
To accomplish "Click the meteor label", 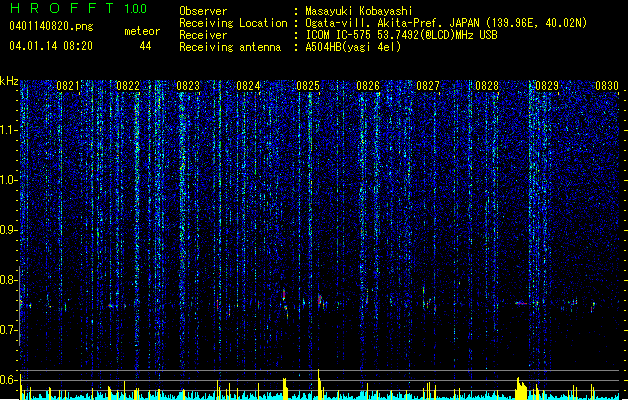I will point(142,31).
